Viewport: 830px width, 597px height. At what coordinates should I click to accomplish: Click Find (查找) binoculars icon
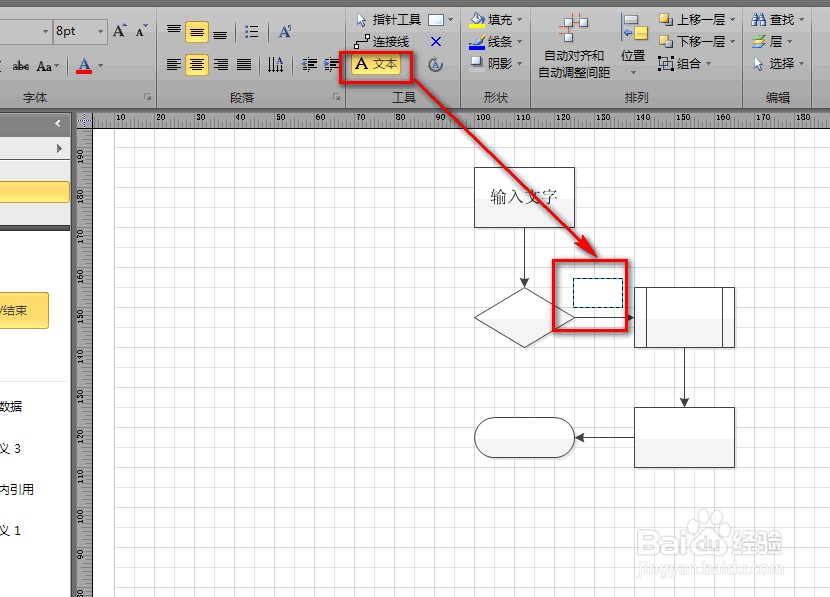[759, 20]
